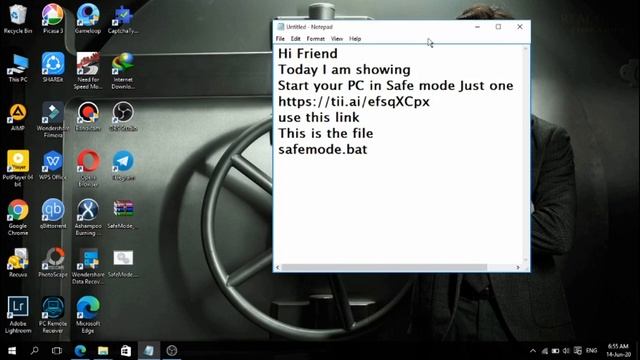This screenshot has height=360, width=640.
Task: Select the Internet Download Manager desktop icon
Action: (x=123, y=71)
